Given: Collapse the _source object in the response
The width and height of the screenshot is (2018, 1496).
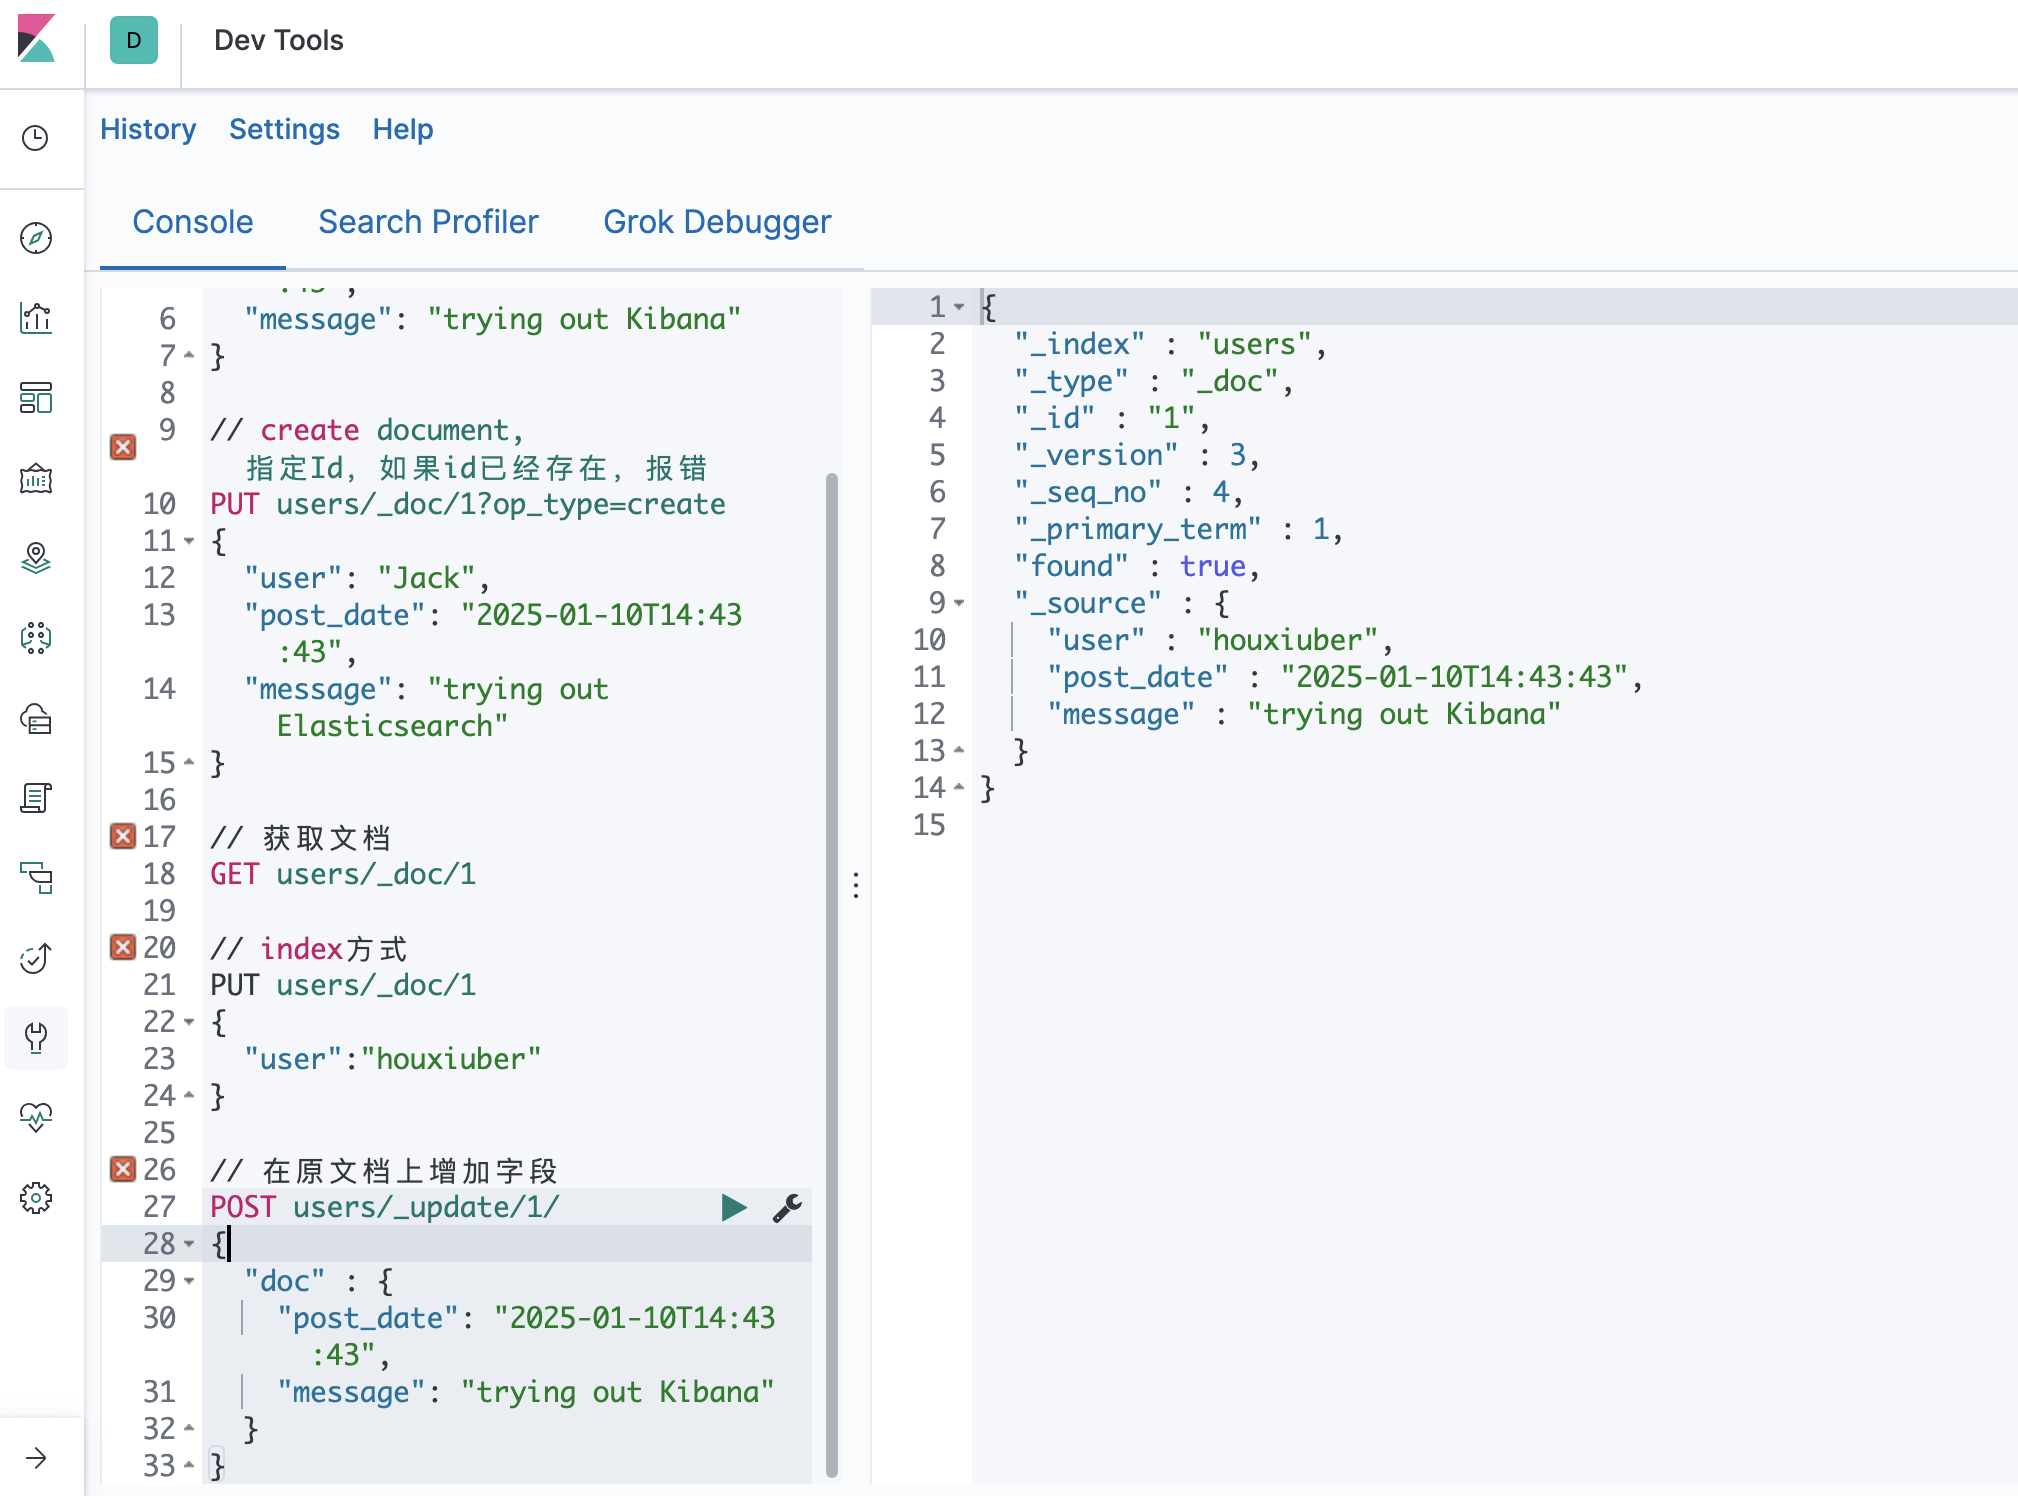Looking at the screenshot, I should click(x=959, y=603).
